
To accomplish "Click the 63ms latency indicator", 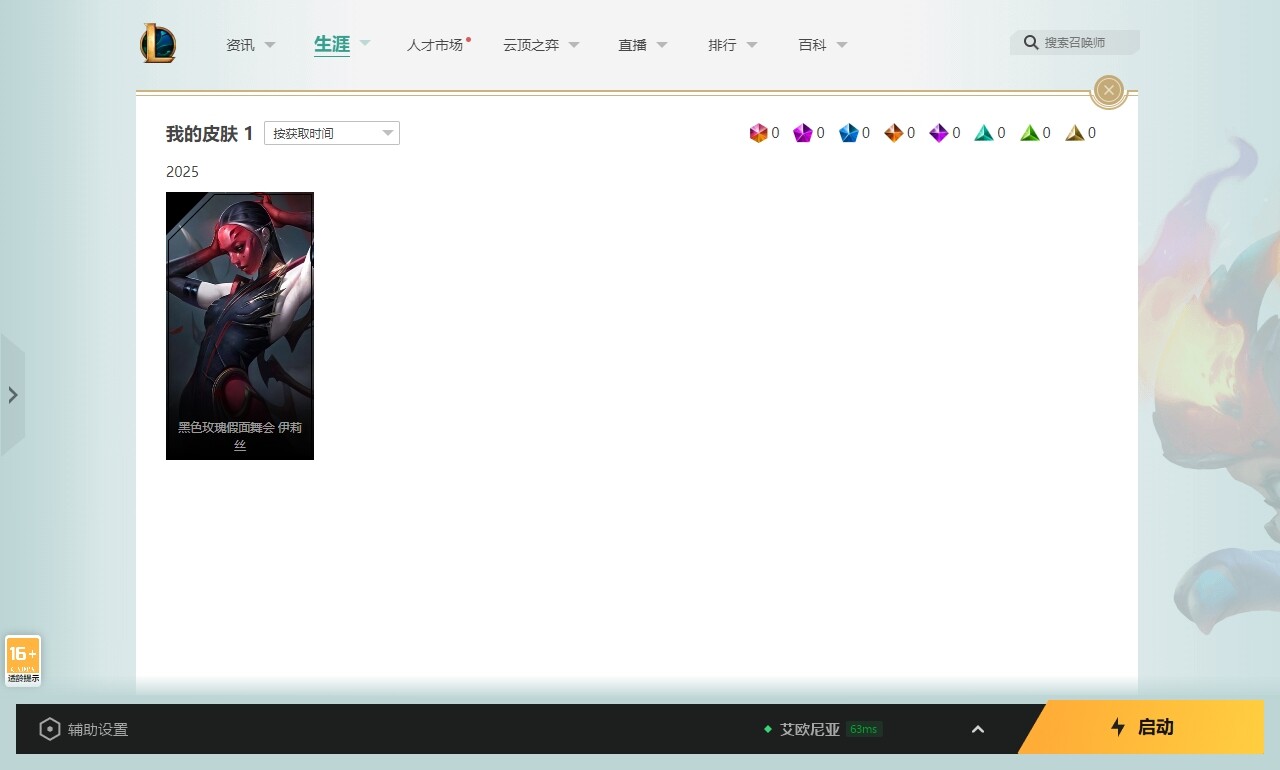I will tap(864, 729).
